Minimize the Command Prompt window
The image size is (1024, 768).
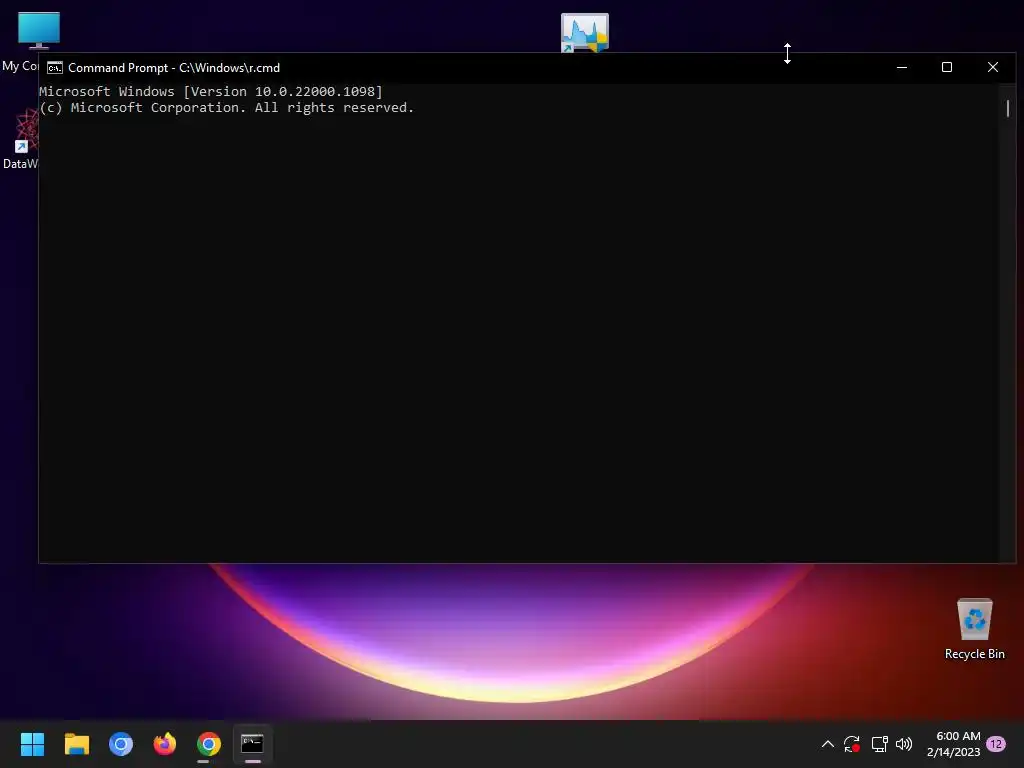pyautogui.click(x=902, y=67)
